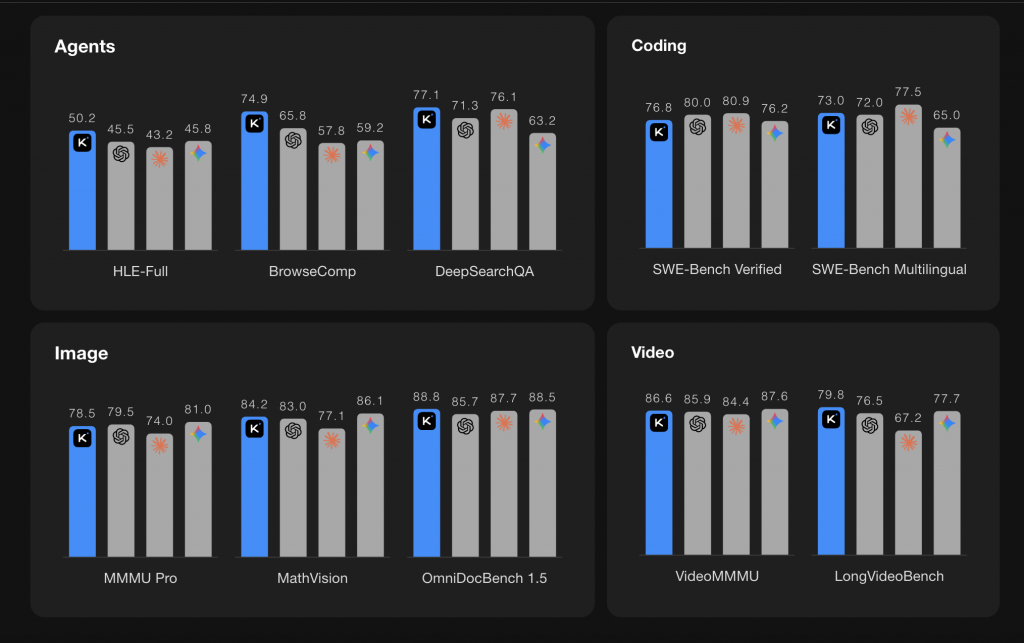Click the 74.9 score above BrowseComp
This screenshot has height=643, width=1024.
coord(255,99)
